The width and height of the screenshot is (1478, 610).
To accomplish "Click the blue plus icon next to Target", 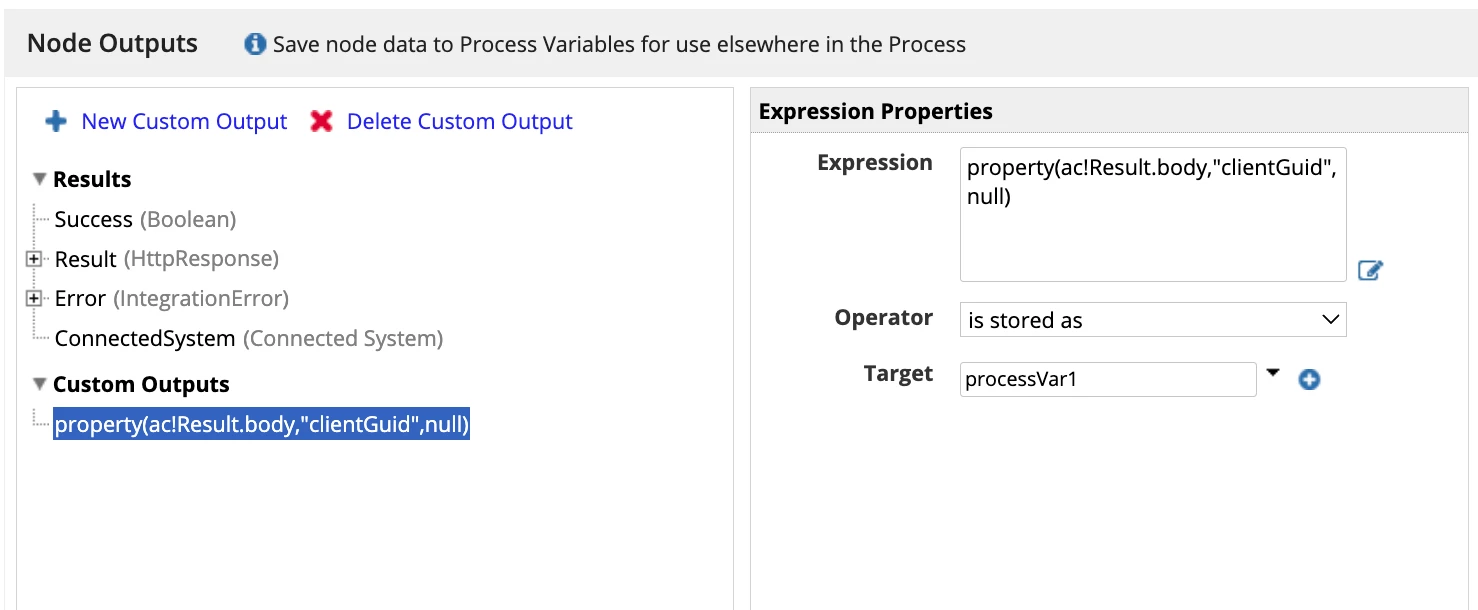I will tap(1309, 380).
